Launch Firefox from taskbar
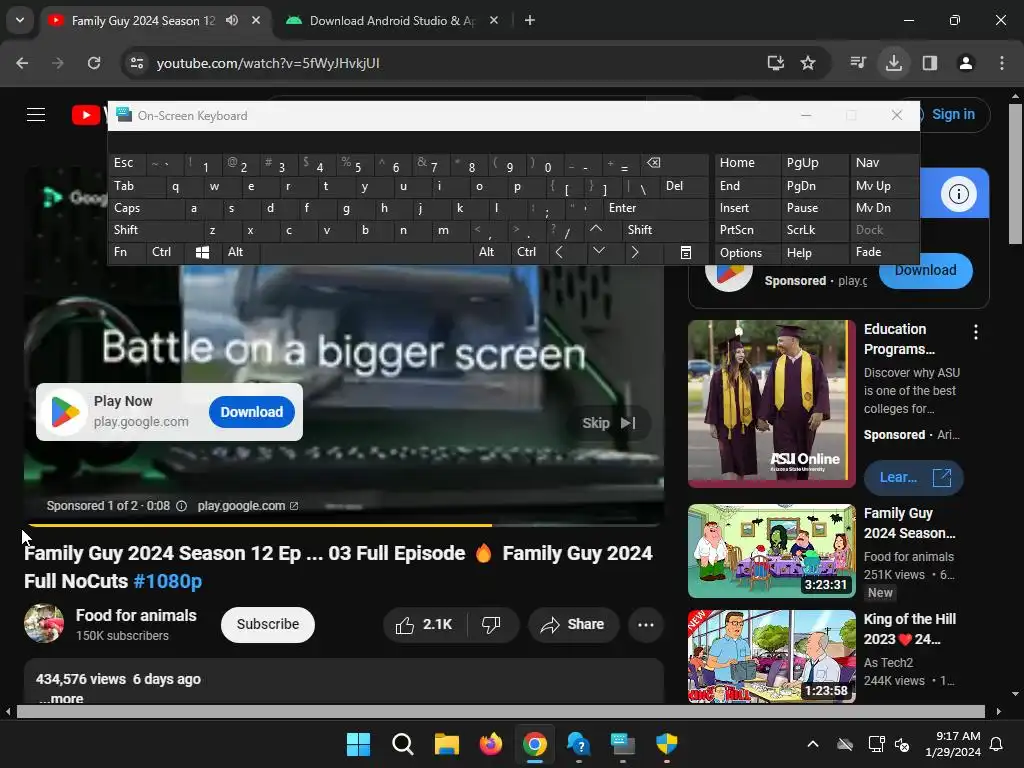1024x768 pixels. (490, 744)
